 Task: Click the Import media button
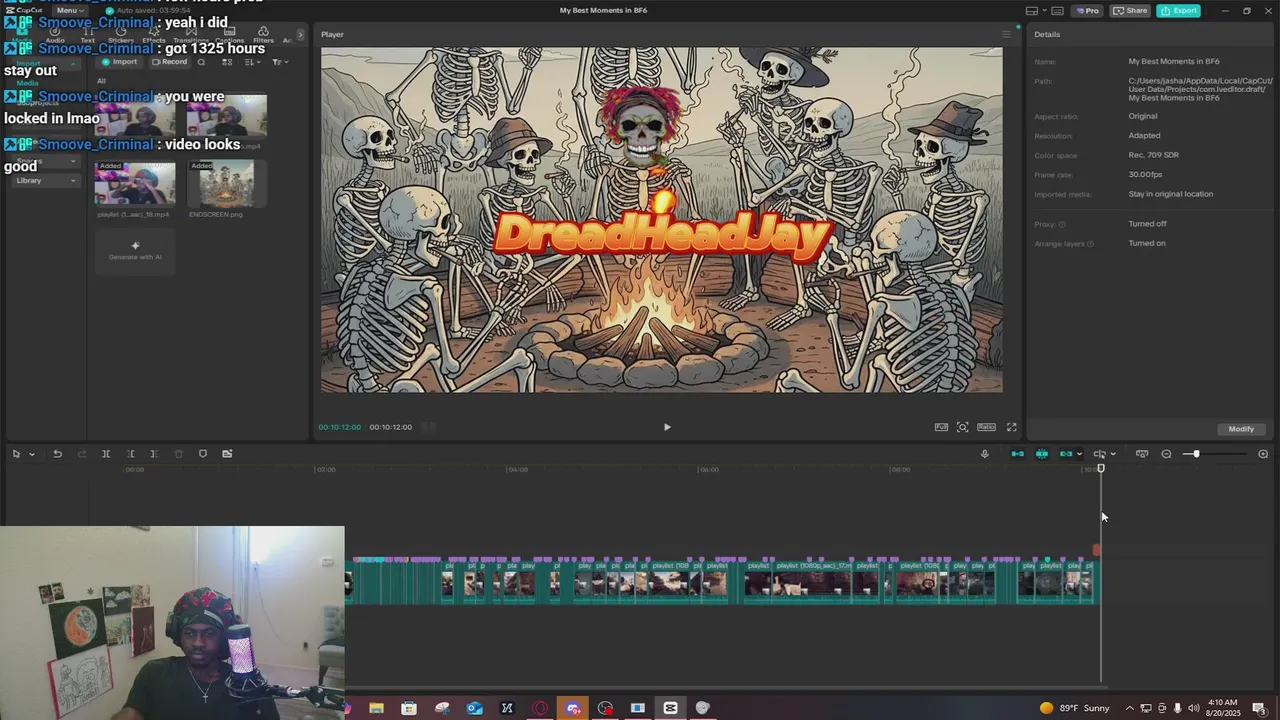coord(119,62)
